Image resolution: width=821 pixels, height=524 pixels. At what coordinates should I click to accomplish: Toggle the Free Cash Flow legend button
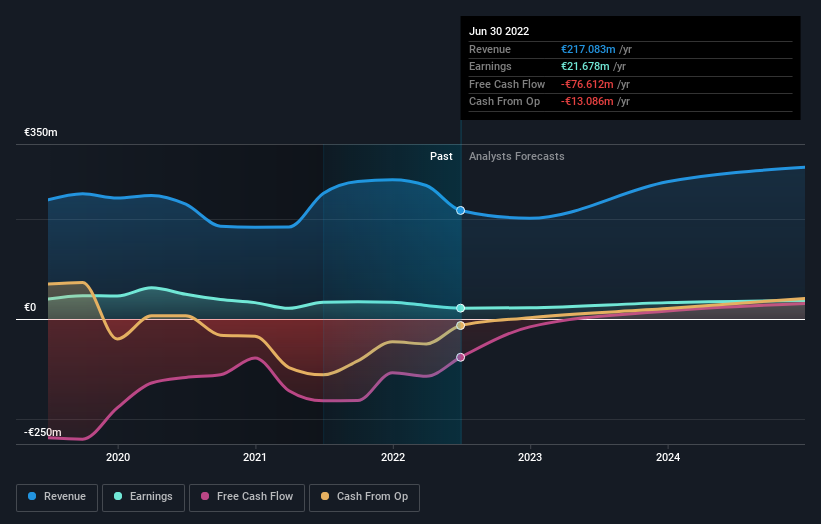point(247,497)
